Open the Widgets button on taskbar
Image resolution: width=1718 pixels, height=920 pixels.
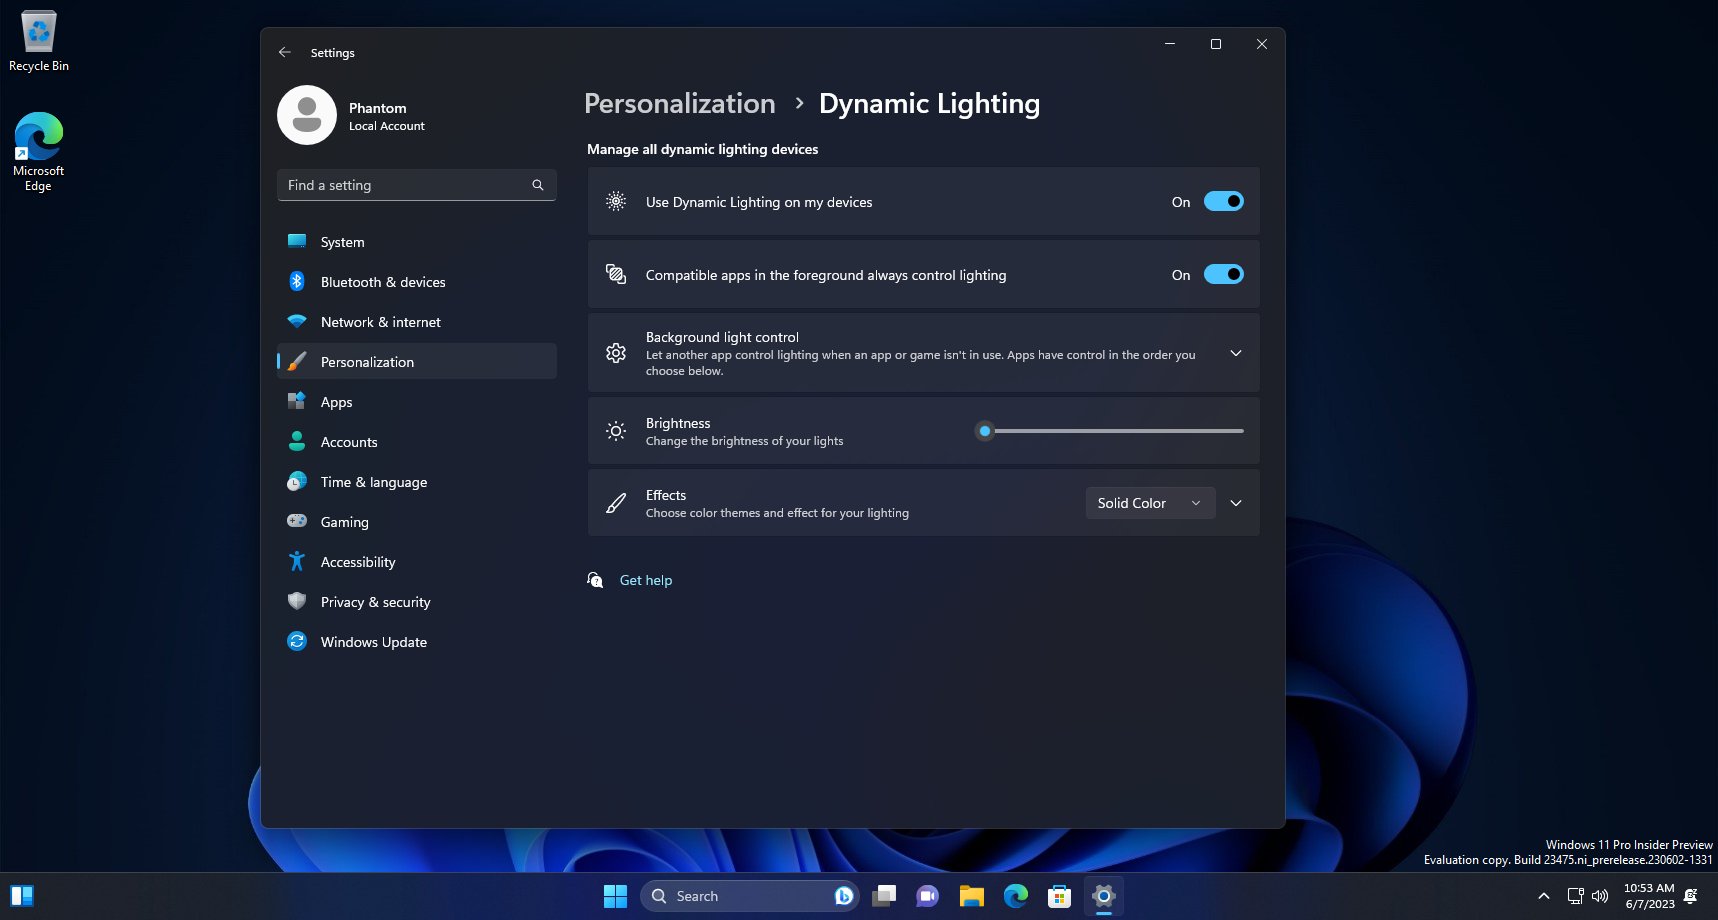[22, 896]
